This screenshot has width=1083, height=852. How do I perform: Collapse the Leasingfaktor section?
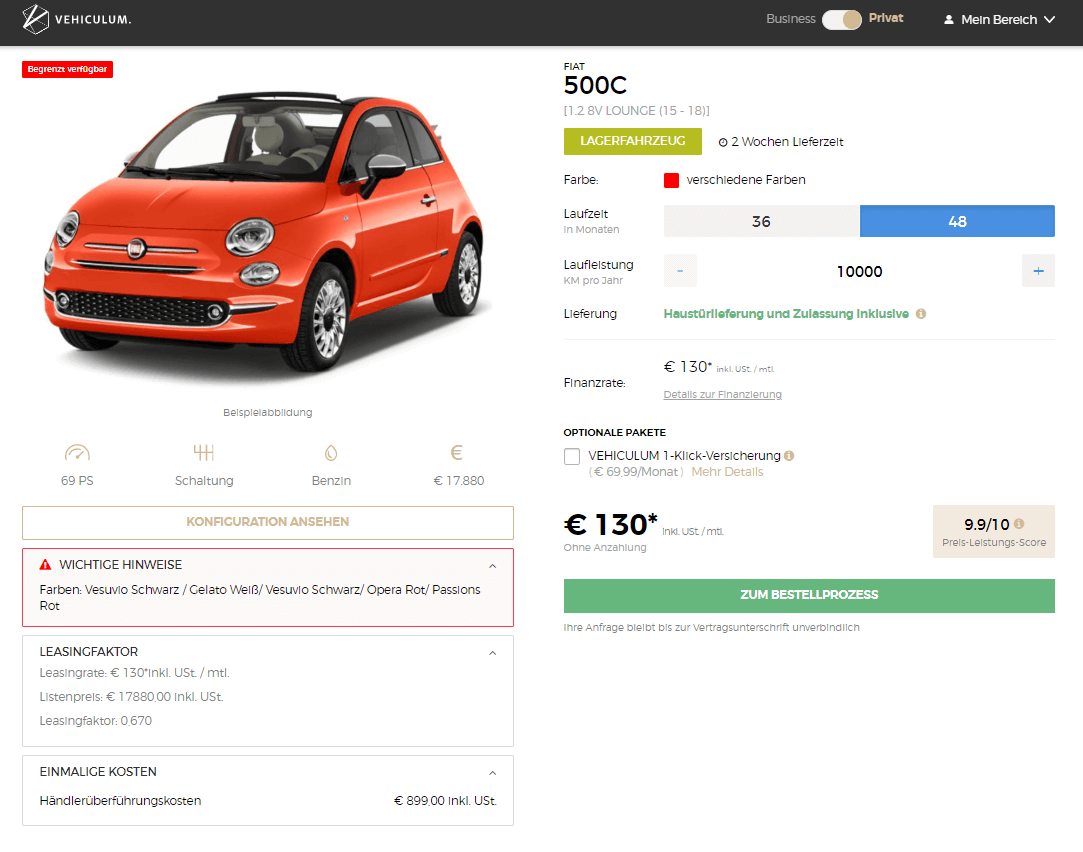click(x=492, y=653)
